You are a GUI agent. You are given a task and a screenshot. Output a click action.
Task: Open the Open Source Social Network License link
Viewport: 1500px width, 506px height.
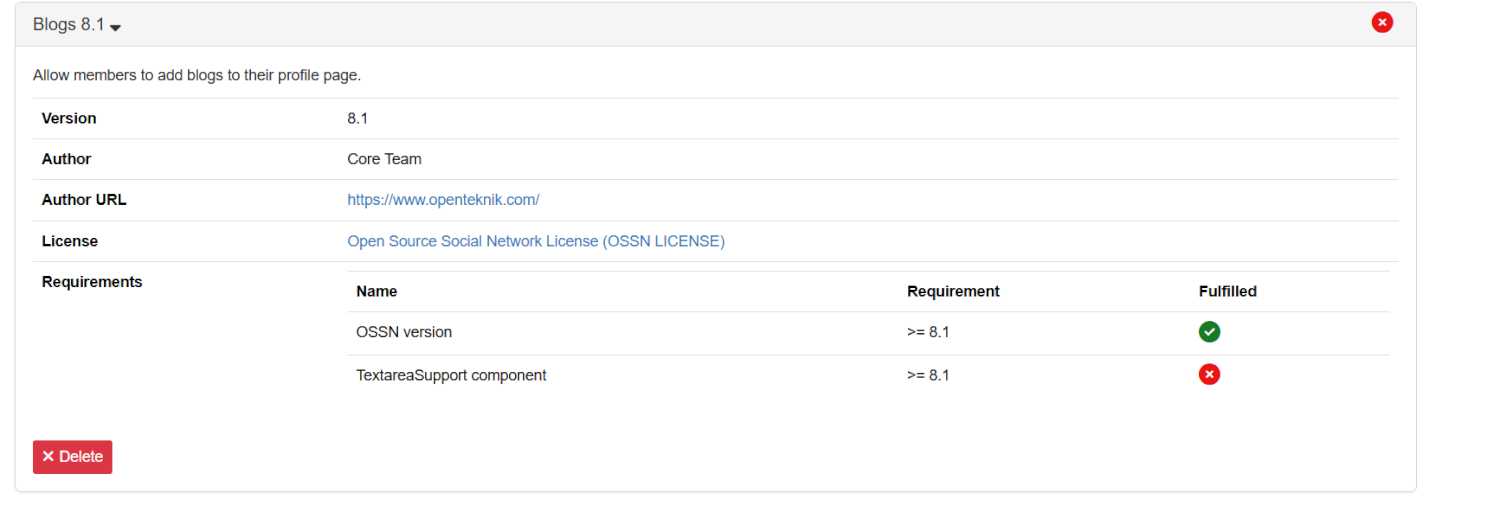coord(536,241)
